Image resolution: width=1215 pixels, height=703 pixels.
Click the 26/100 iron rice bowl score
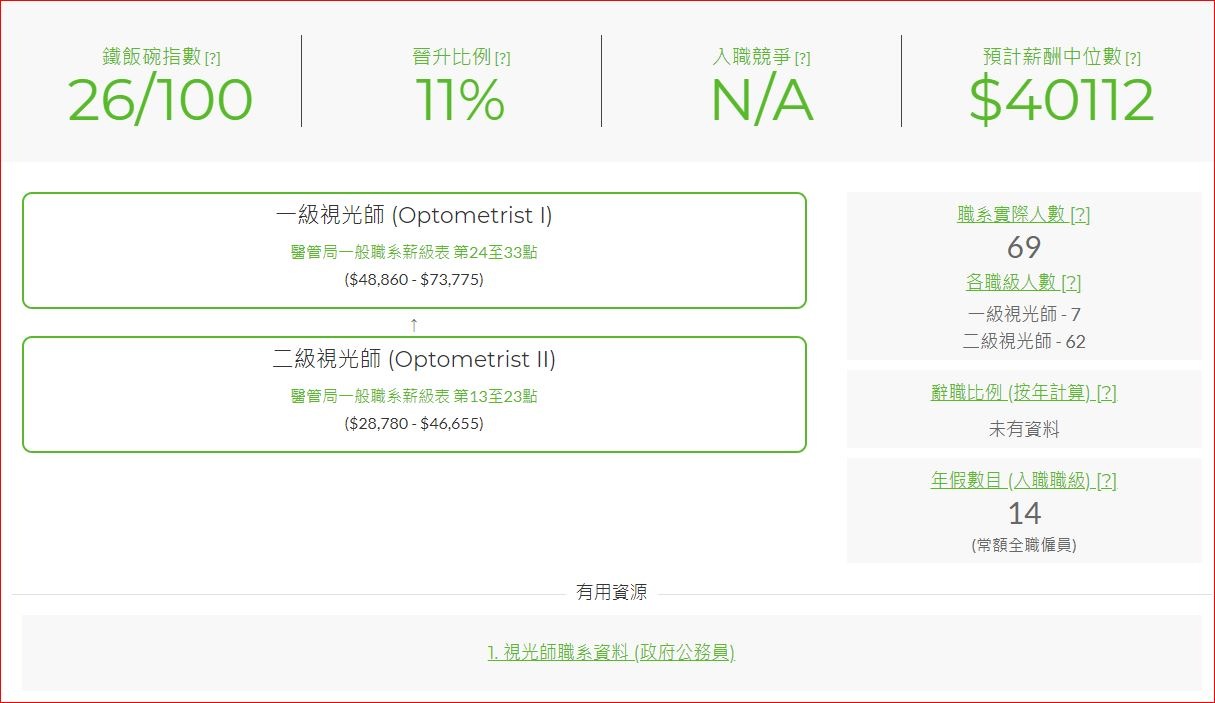[x=160, y=100]
